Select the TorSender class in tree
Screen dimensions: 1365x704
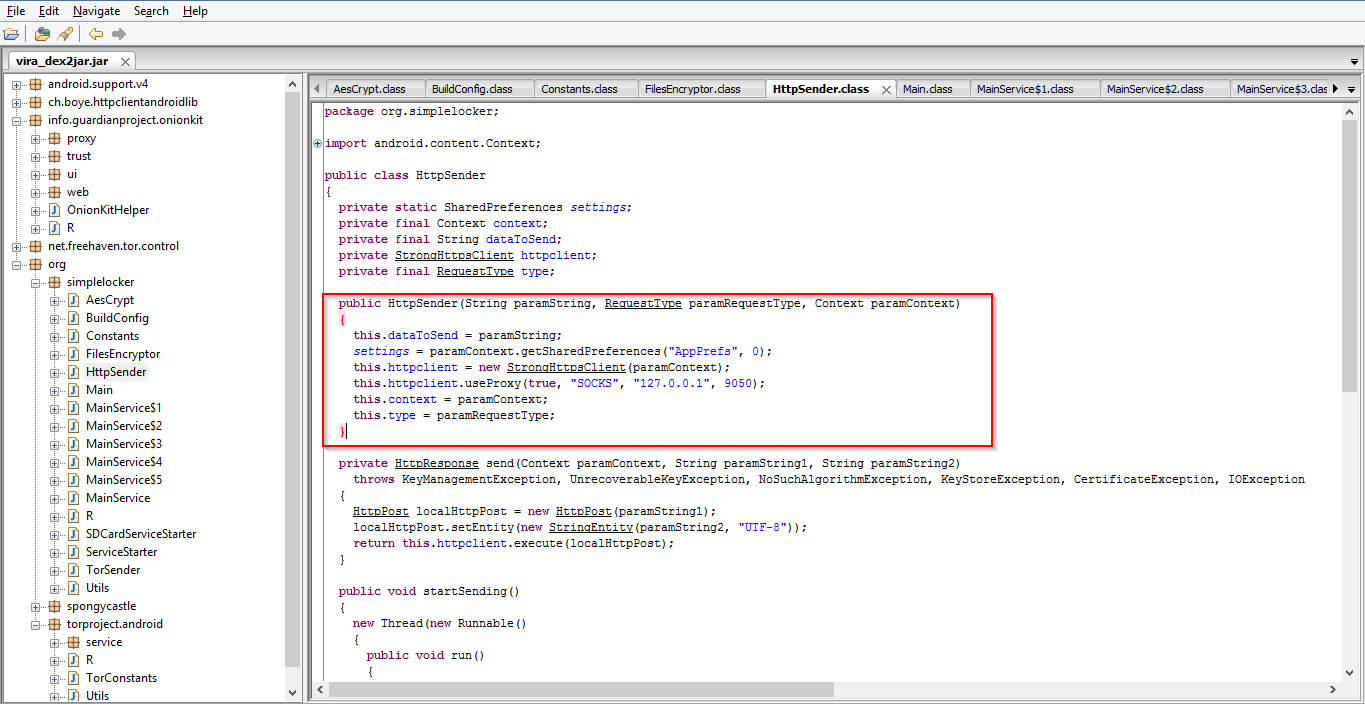tap(112, 570)
